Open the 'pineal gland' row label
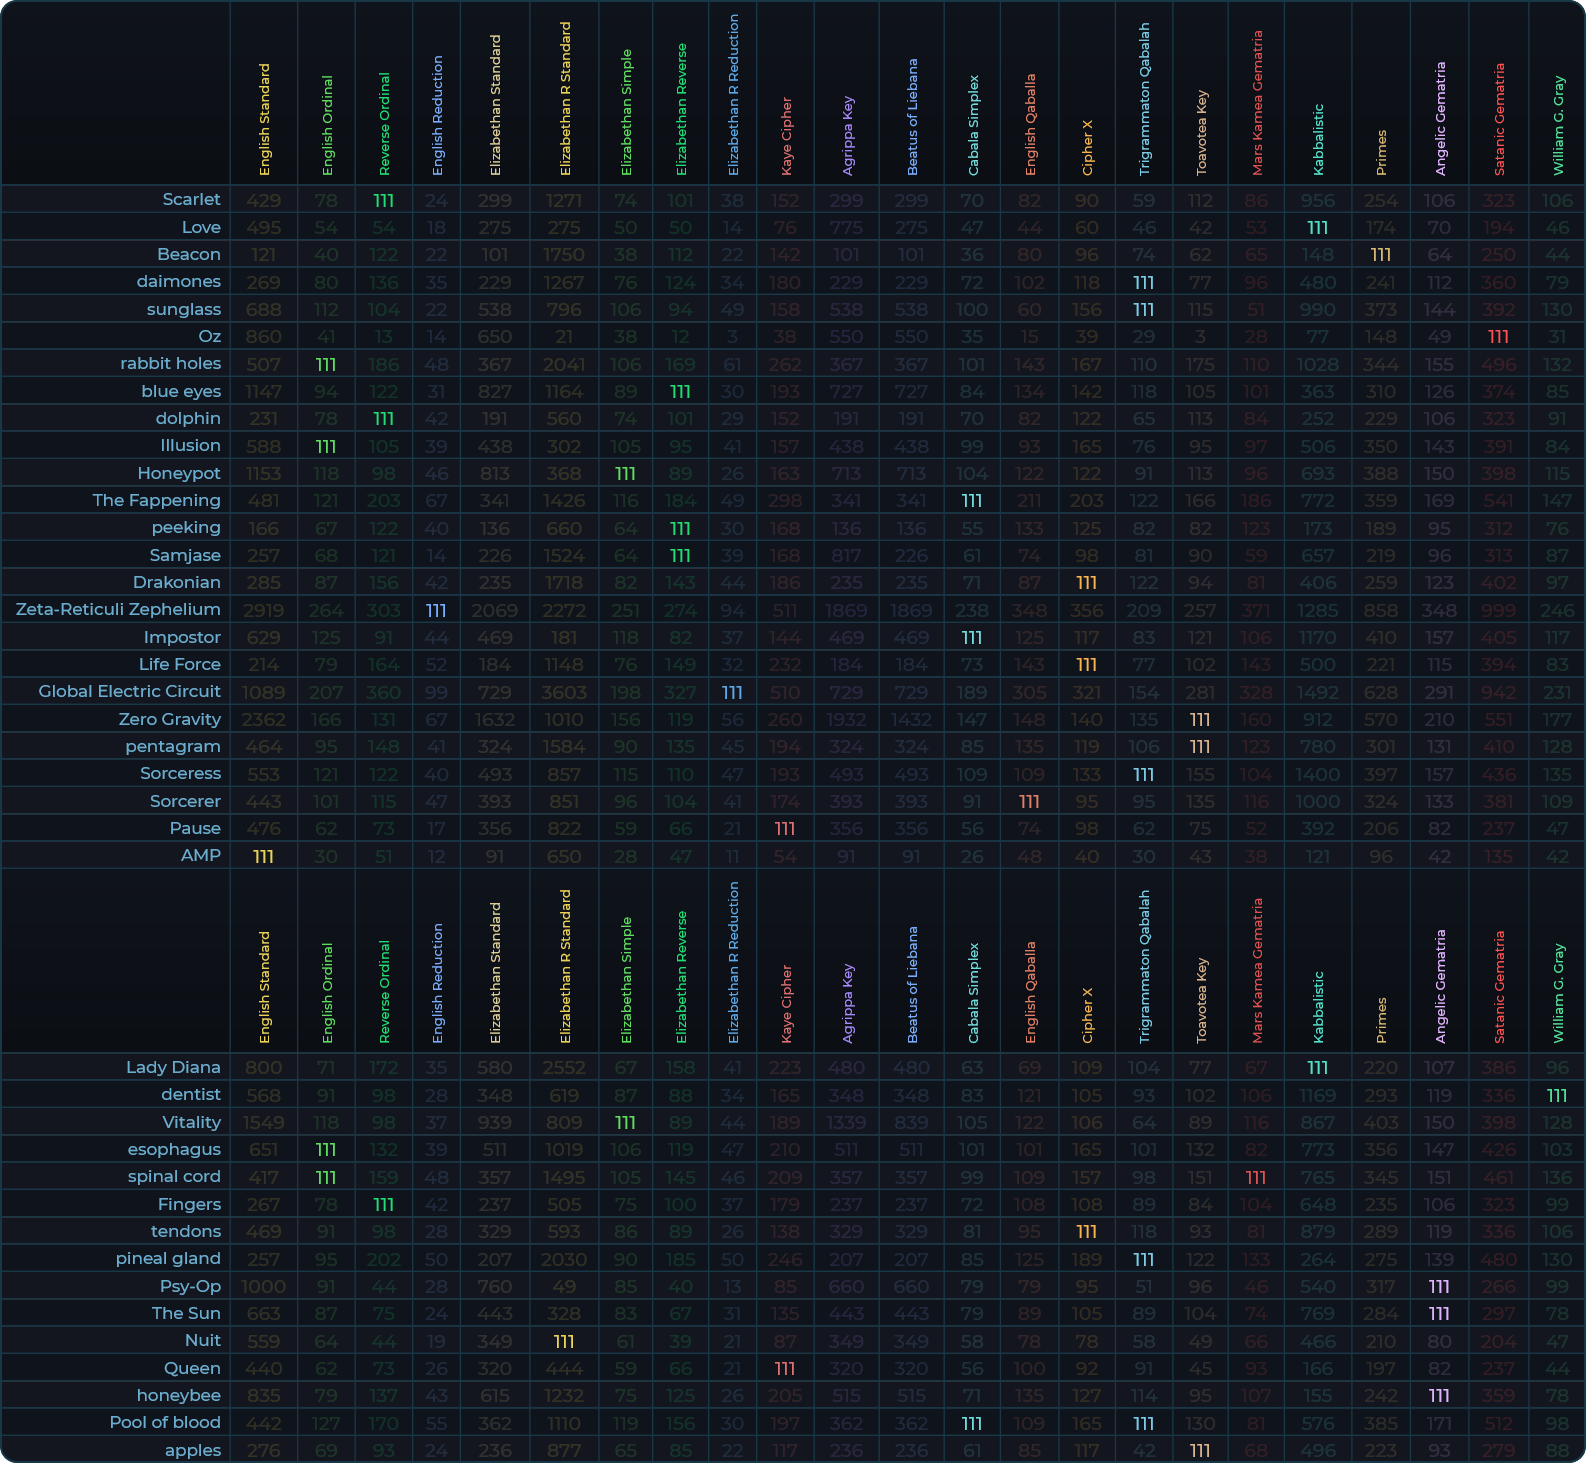This screenshot has width=1586, height=1463. tap(167, 1258)
